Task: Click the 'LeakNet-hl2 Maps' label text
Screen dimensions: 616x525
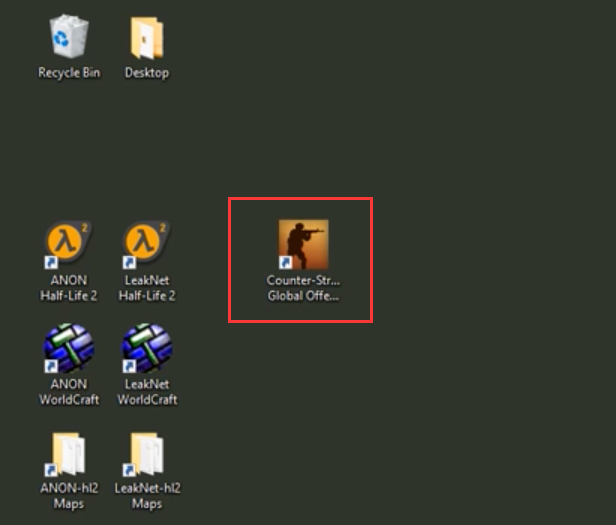Action: 147,496
